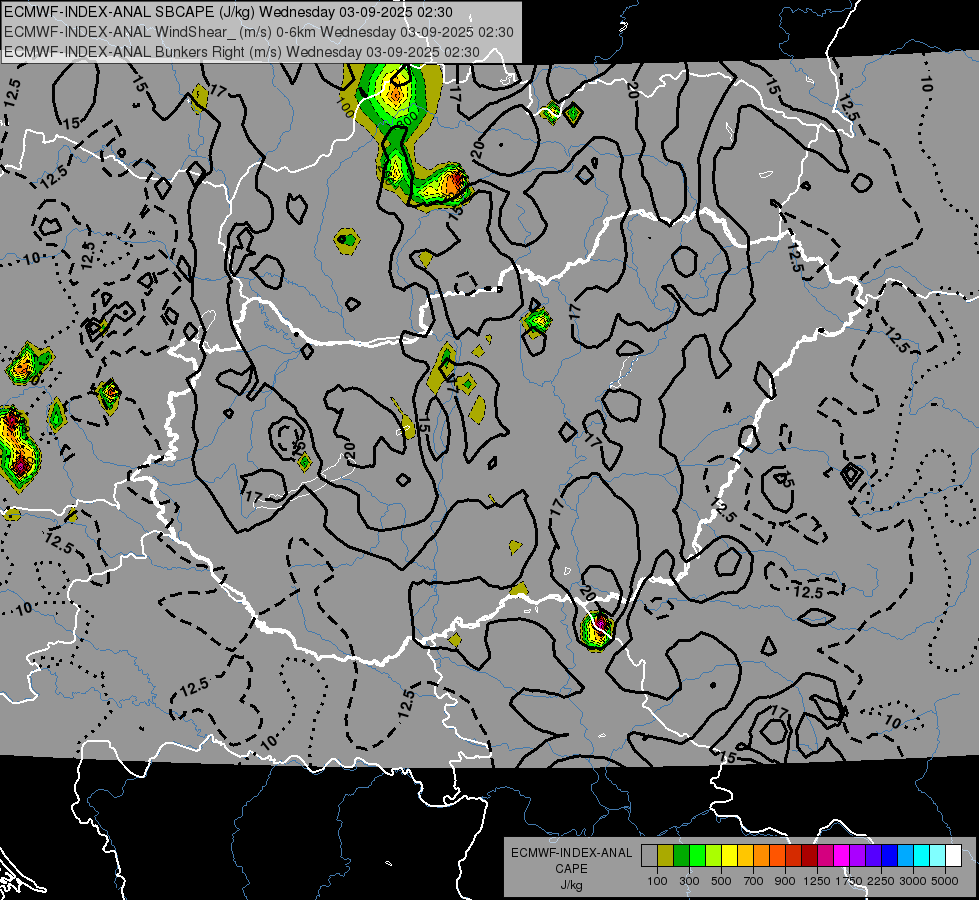Select the pale cyan swatch left of the 5000 tick
The image size is (979, 900).
[938, 856]
